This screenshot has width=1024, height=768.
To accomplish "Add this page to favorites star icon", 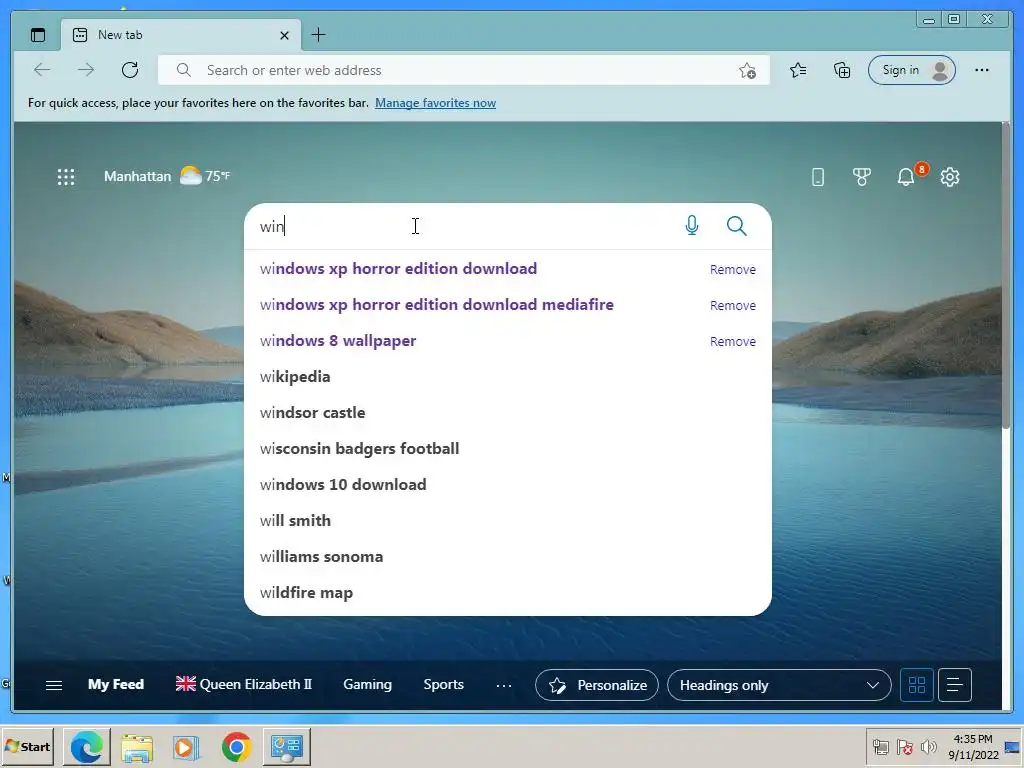I will tap(747, 70).
